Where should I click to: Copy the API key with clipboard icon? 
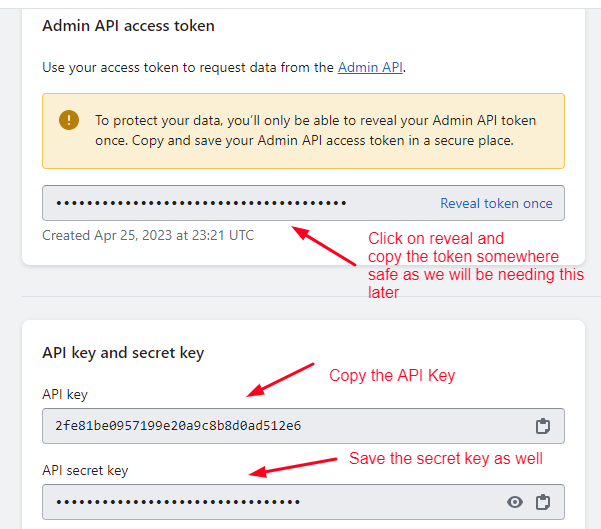tap(543, 426)
